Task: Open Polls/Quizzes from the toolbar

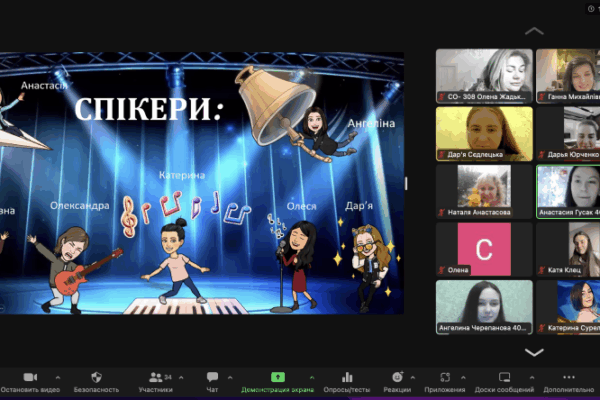Action: coord(347,376)
